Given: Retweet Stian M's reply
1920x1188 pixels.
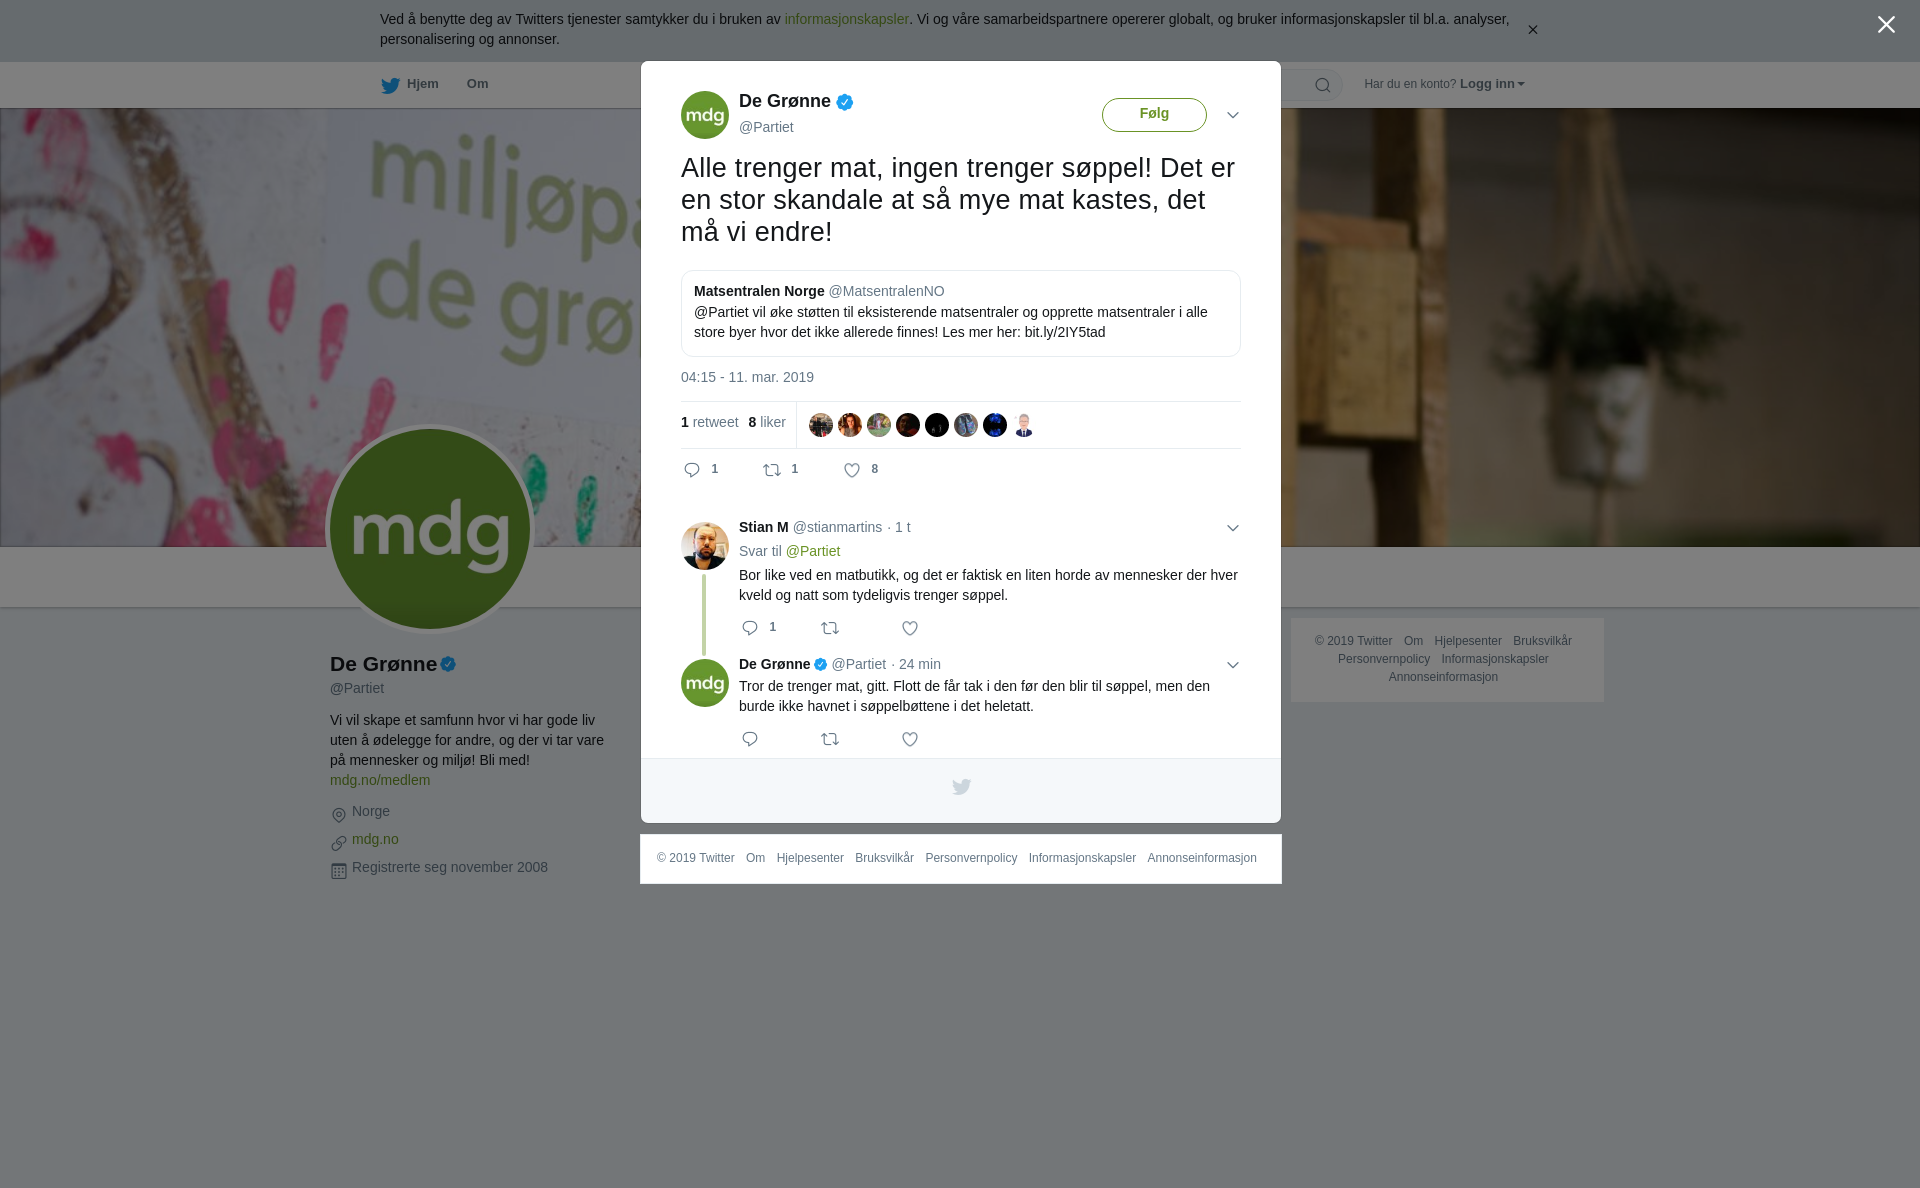Looking at the screenshot, I should [830, 628].
